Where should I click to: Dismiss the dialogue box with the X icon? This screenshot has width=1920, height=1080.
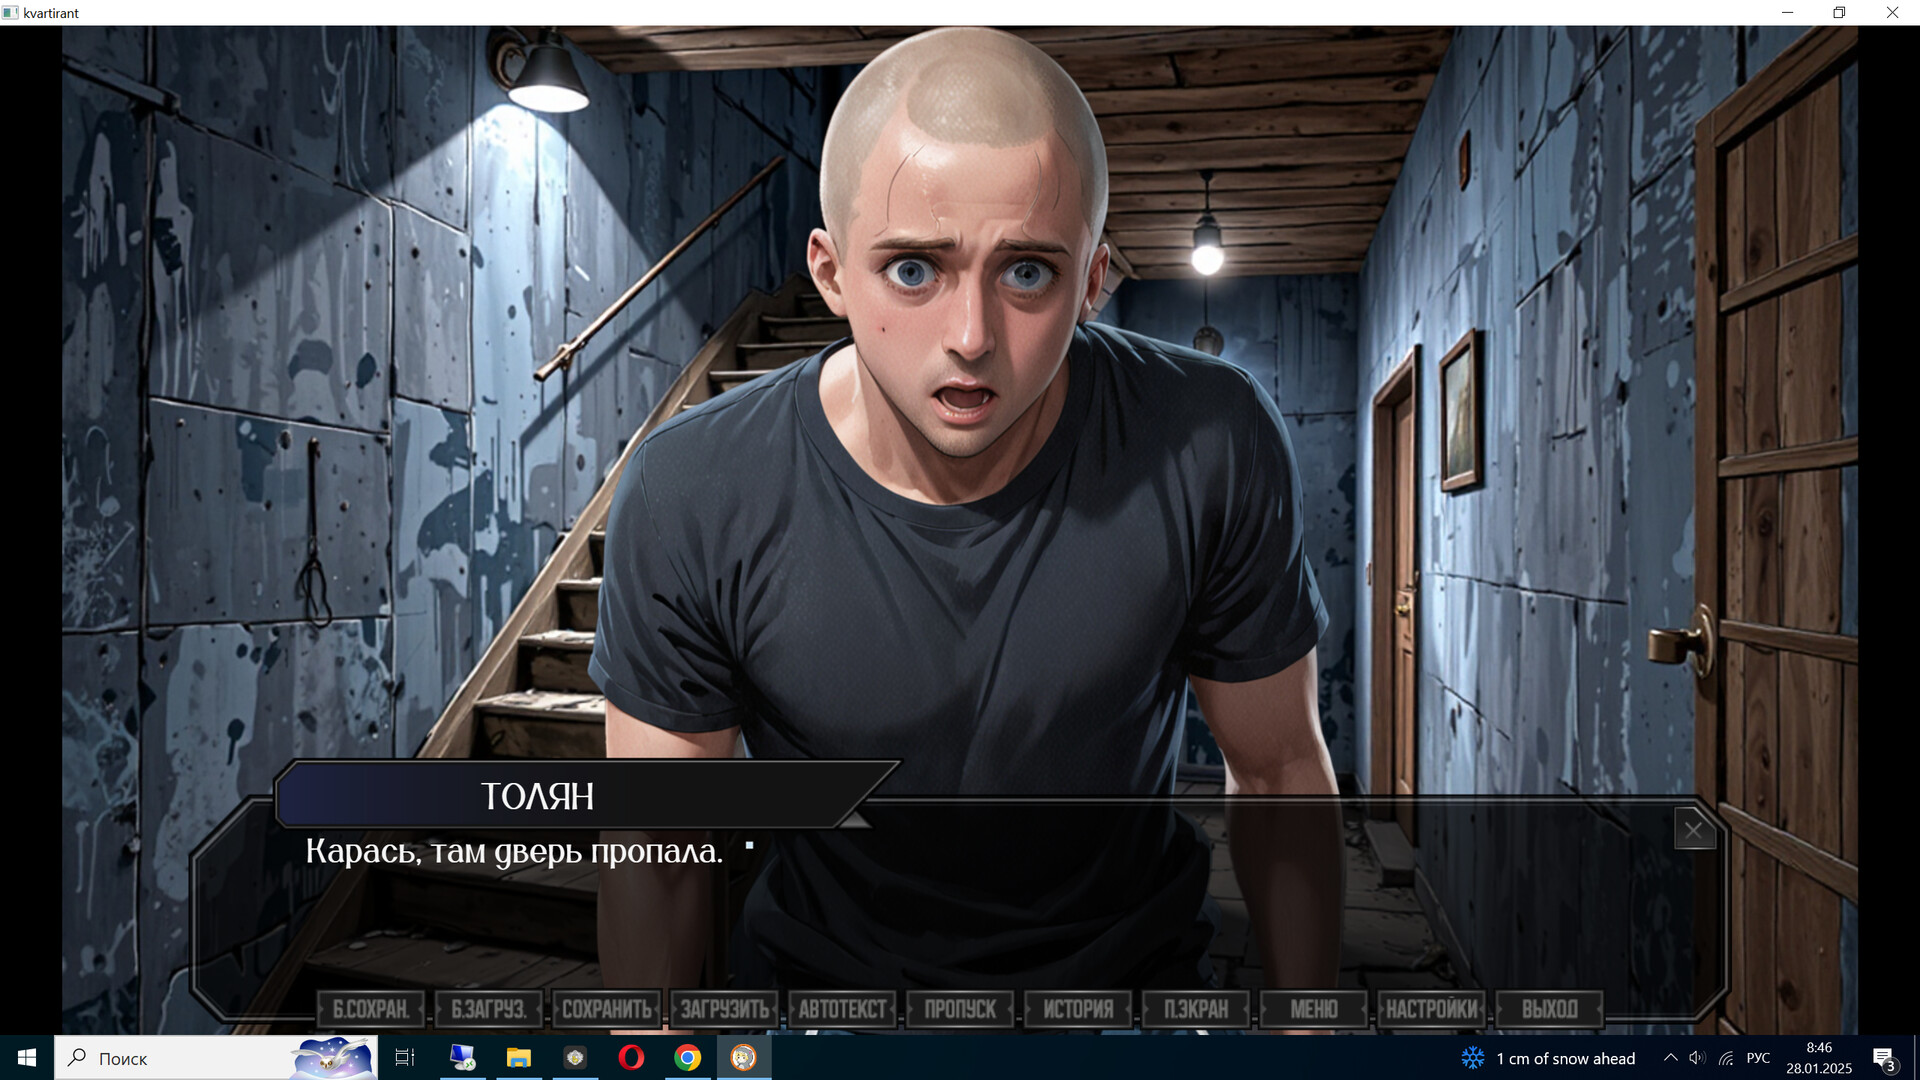[x=1694, y=829]
